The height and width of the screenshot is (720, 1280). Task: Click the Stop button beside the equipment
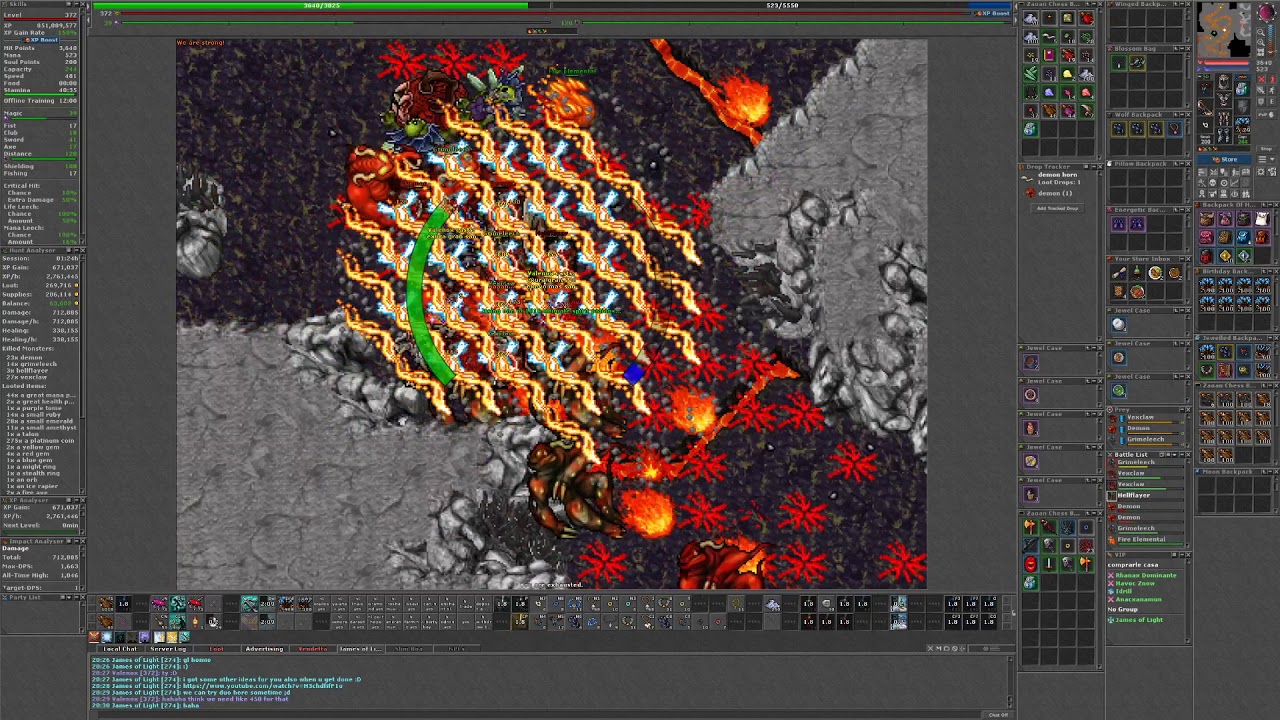(1266, 149)
